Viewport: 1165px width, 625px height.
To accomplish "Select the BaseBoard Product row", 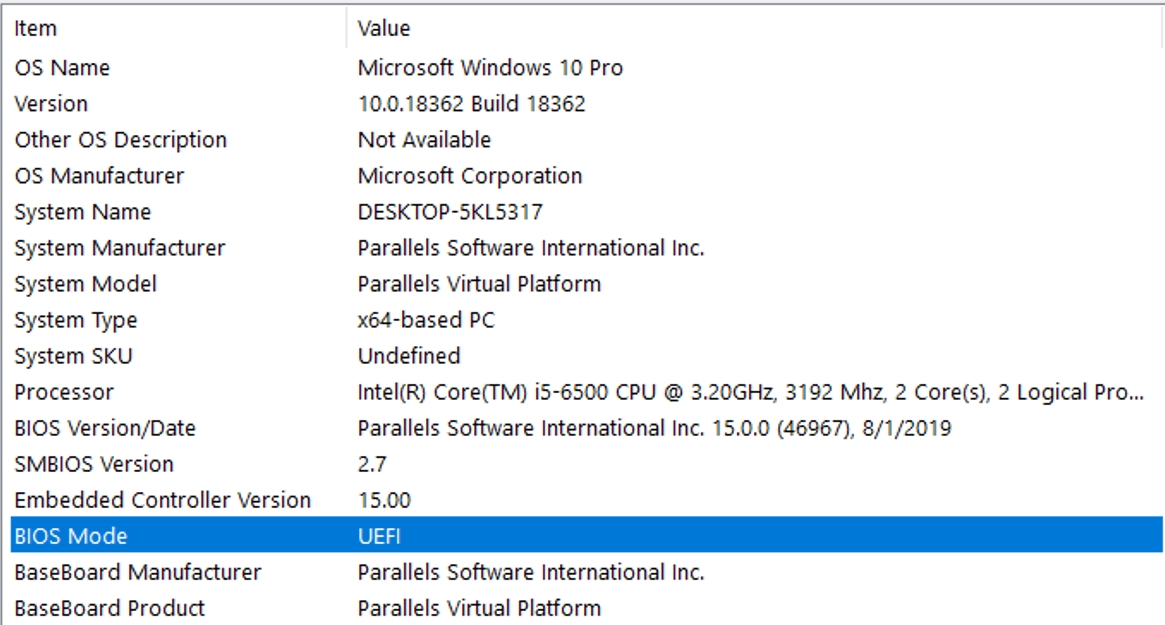I will pos(109,608).
